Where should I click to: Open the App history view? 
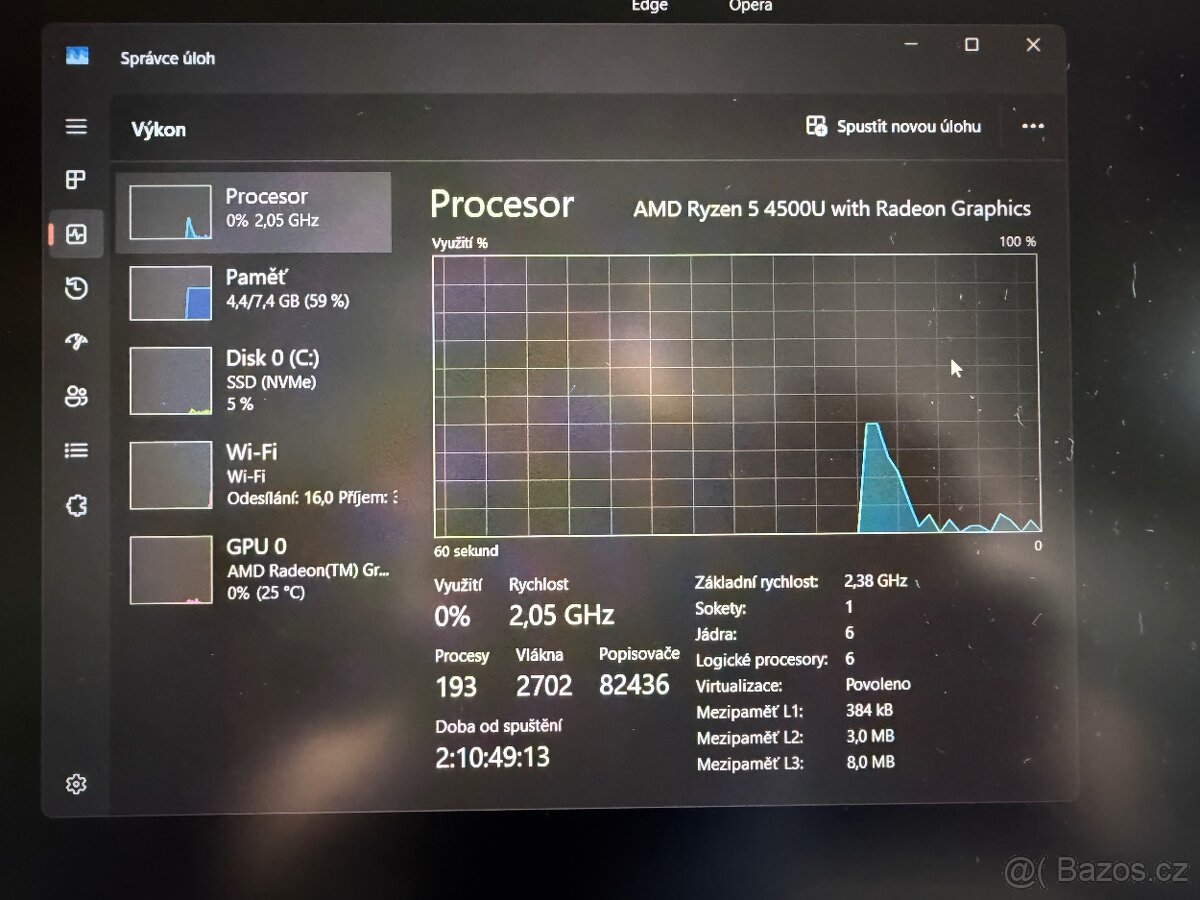(76, 289)
